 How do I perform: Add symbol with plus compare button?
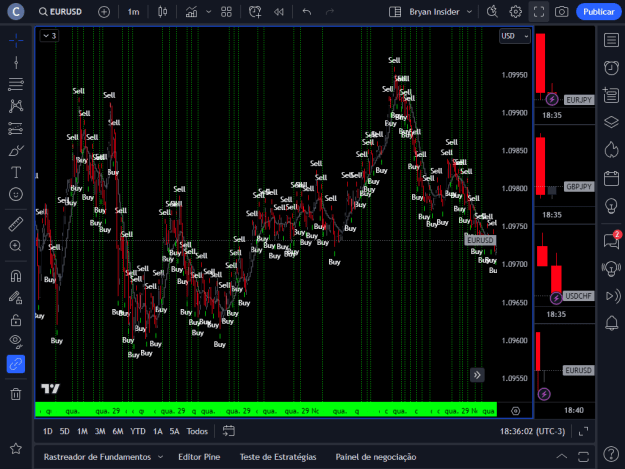click(104, 12)
